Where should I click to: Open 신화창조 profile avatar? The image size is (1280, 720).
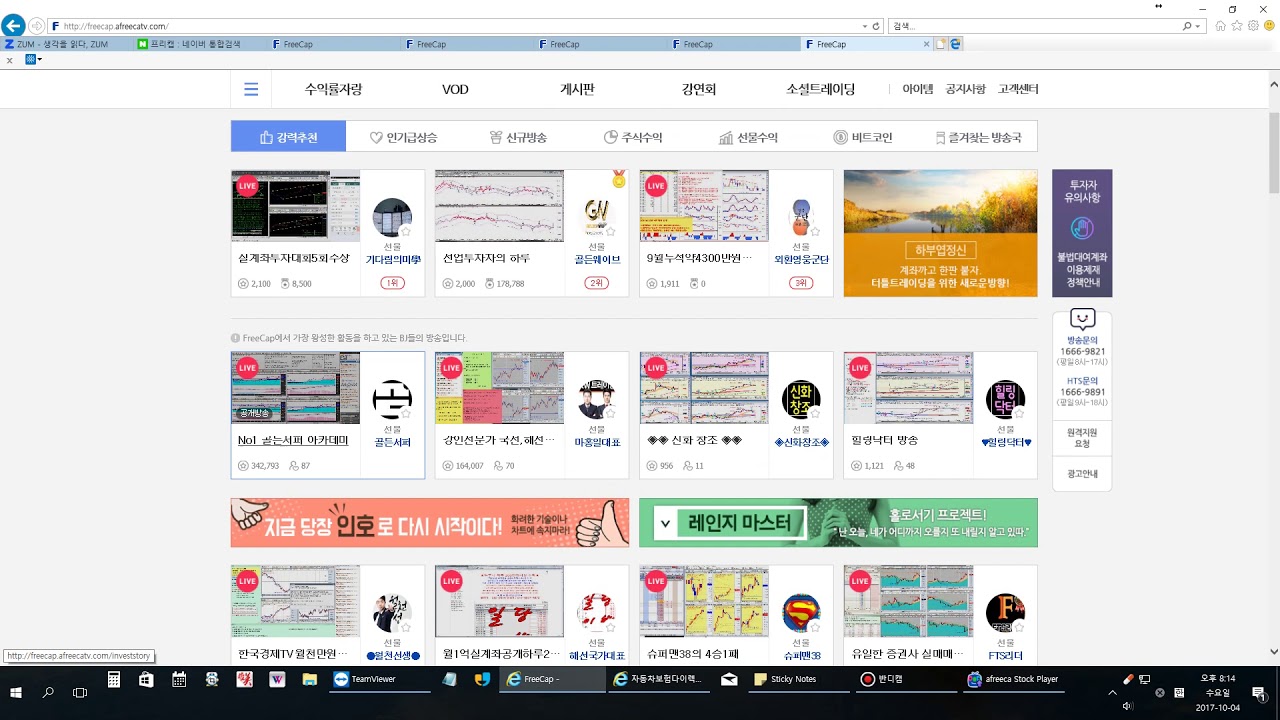coord(801,399)
